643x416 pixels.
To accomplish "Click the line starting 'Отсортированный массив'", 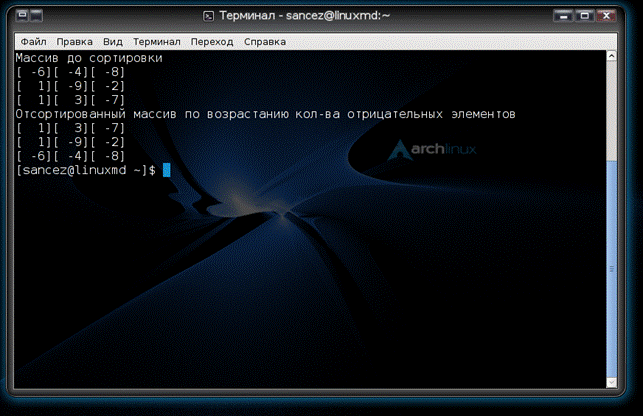I will (265, 114).
